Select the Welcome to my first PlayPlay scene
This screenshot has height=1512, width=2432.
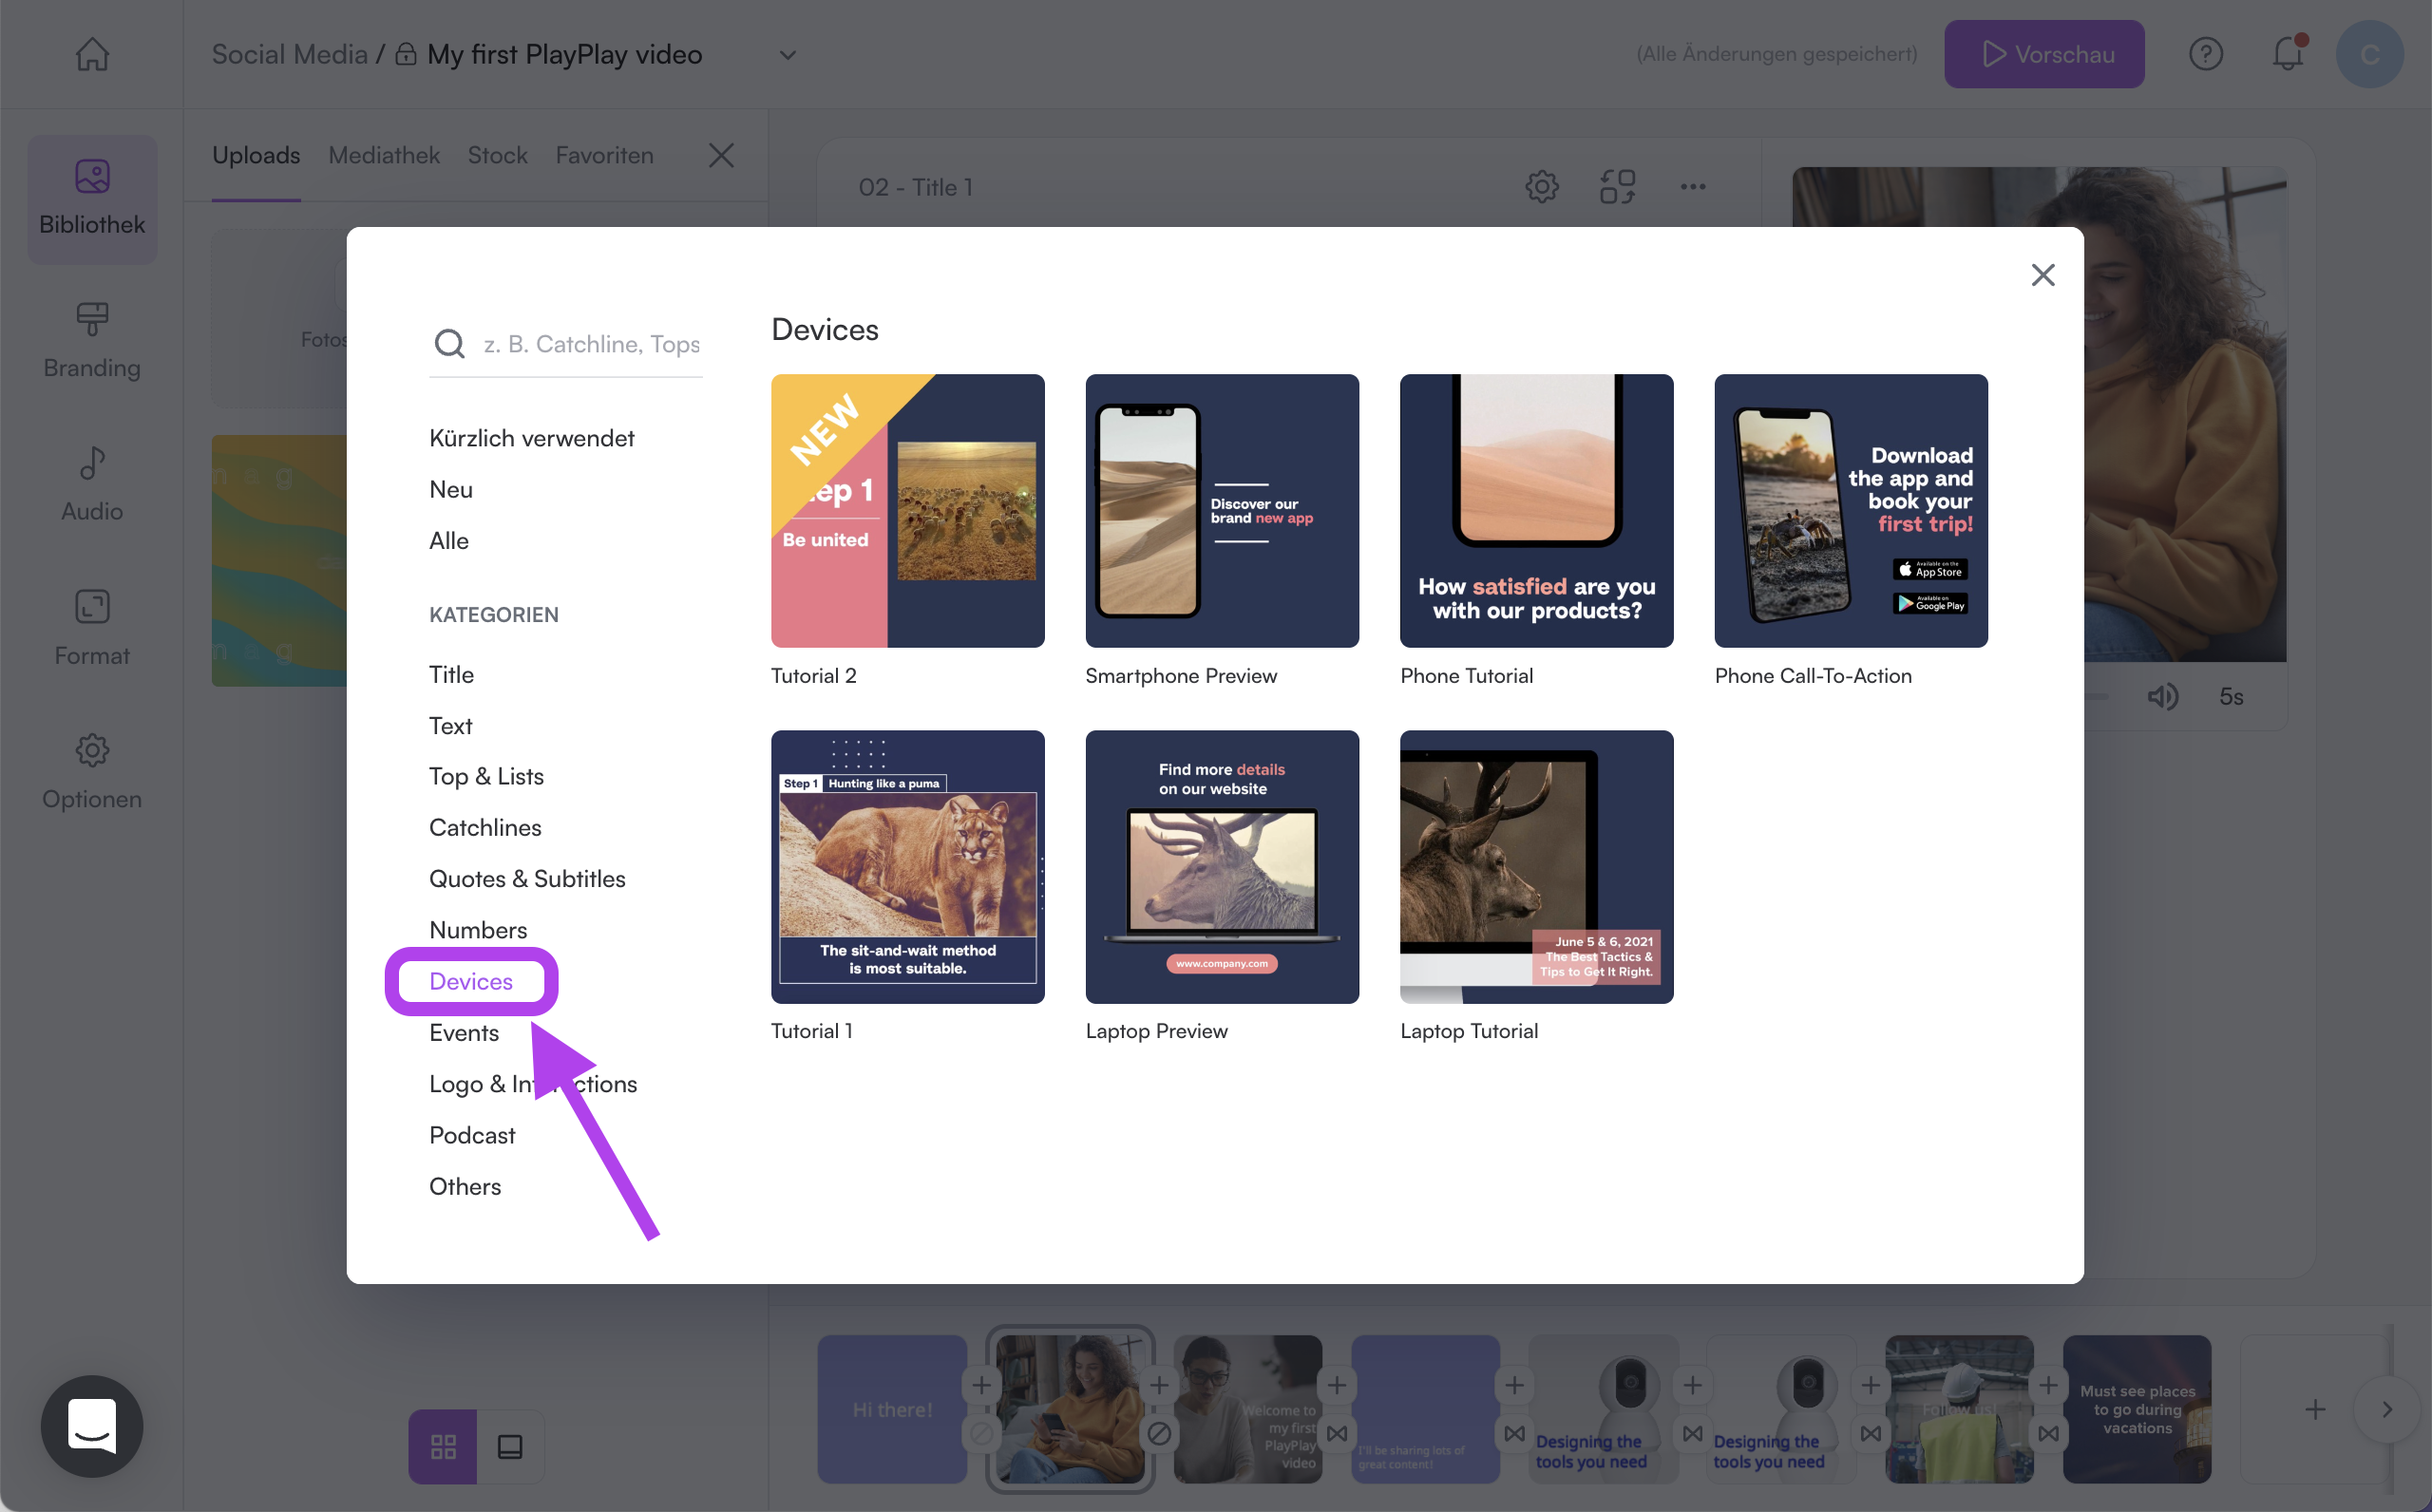click(1248, 1409)
